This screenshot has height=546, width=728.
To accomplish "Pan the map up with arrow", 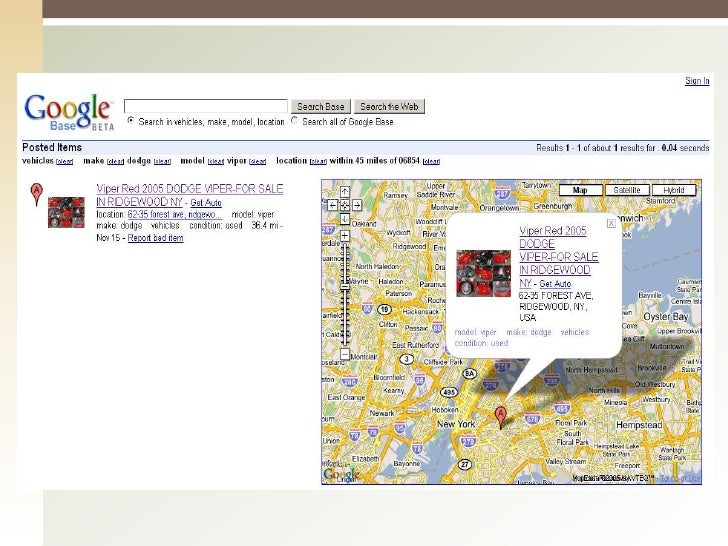I will (344, 191).
